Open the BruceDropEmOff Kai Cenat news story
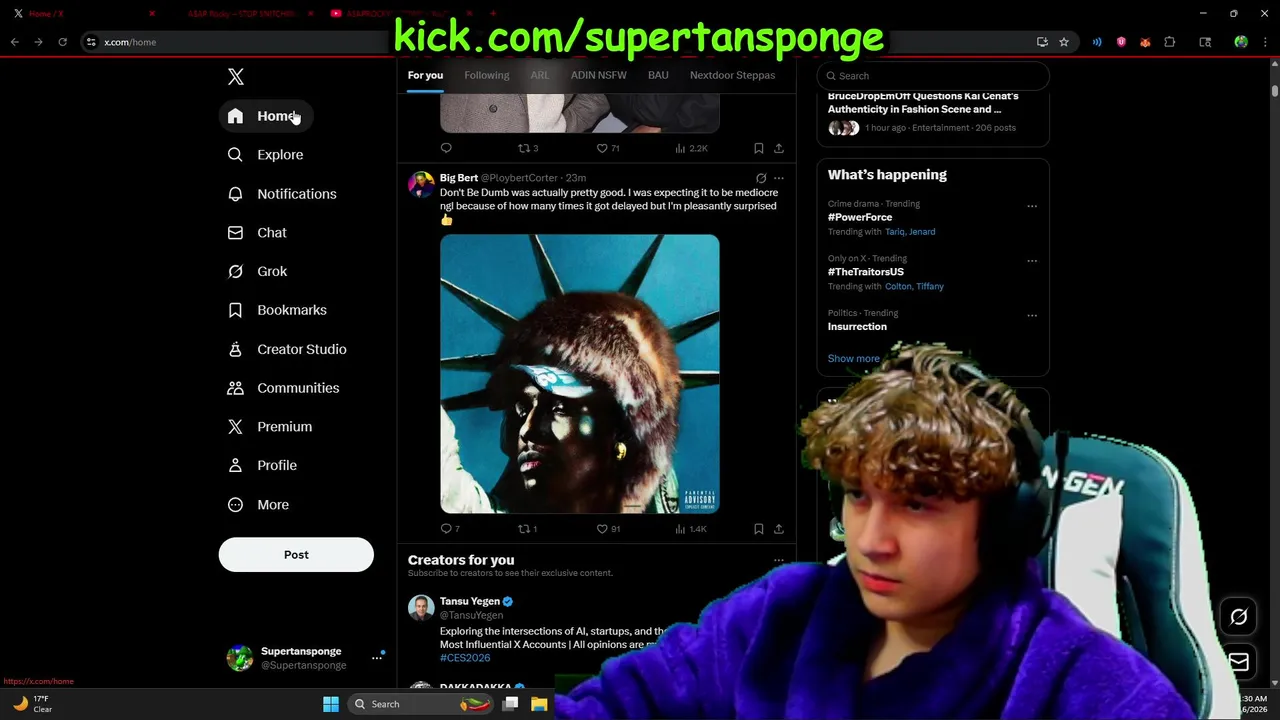Image resolution: width=1280 pixels, height=720 pixels. pyautogui.click(x=923, y=102)
